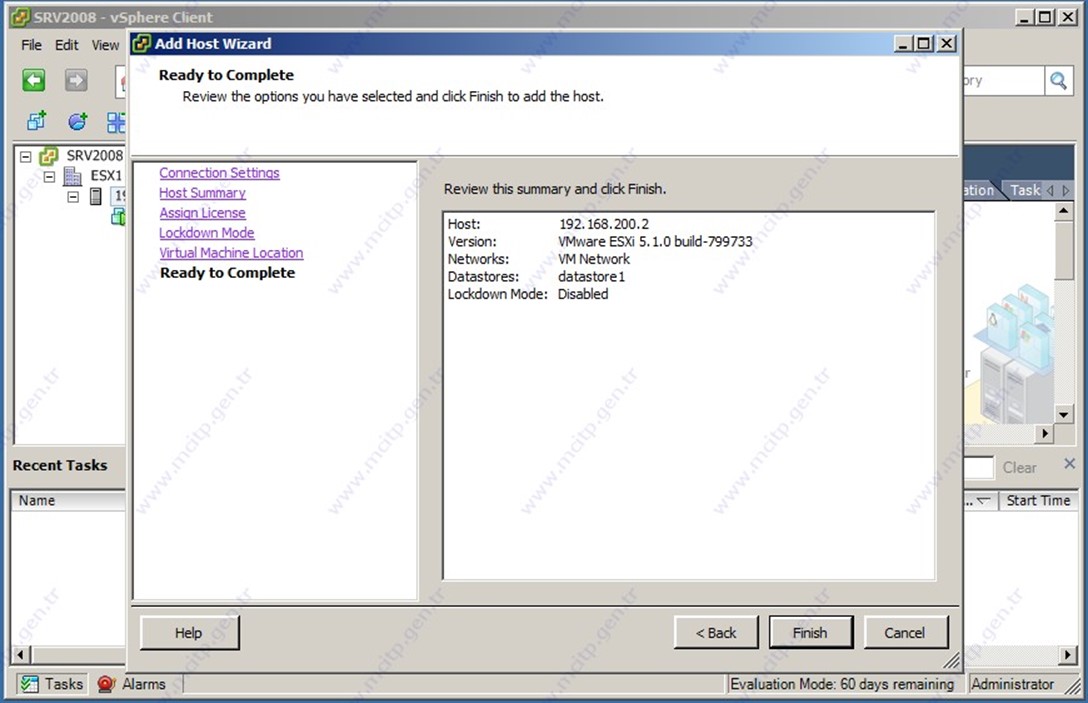
Task: Maximize the Add Host Wizard window
Action: (924, 44)
